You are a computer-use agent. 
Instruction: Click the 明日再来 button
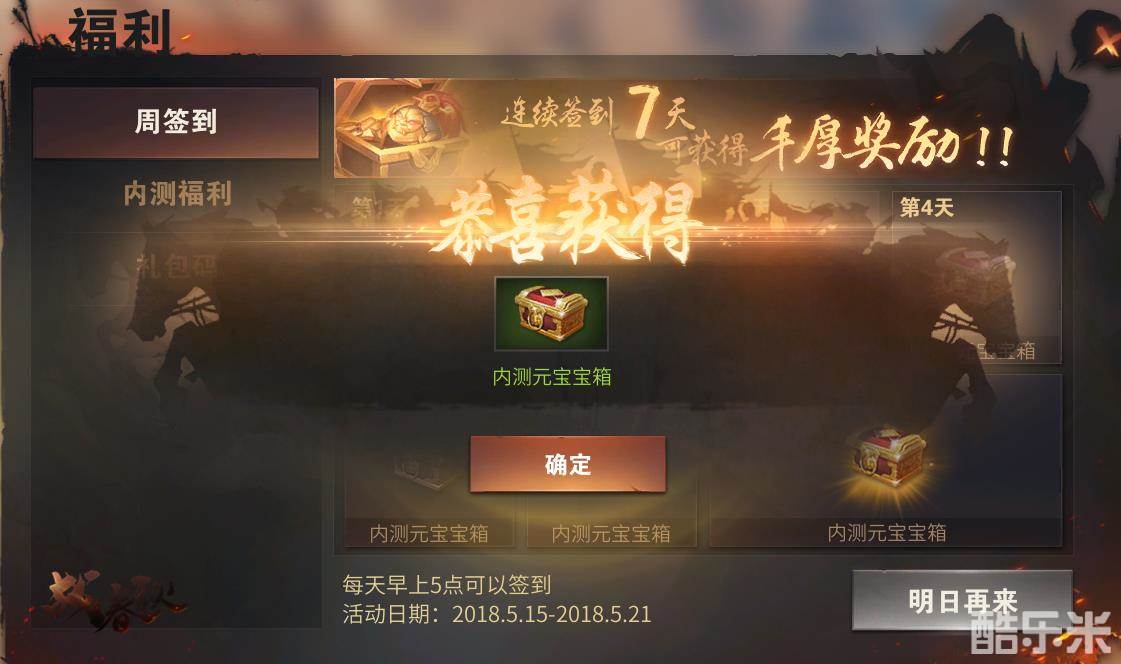pos(962,600)
